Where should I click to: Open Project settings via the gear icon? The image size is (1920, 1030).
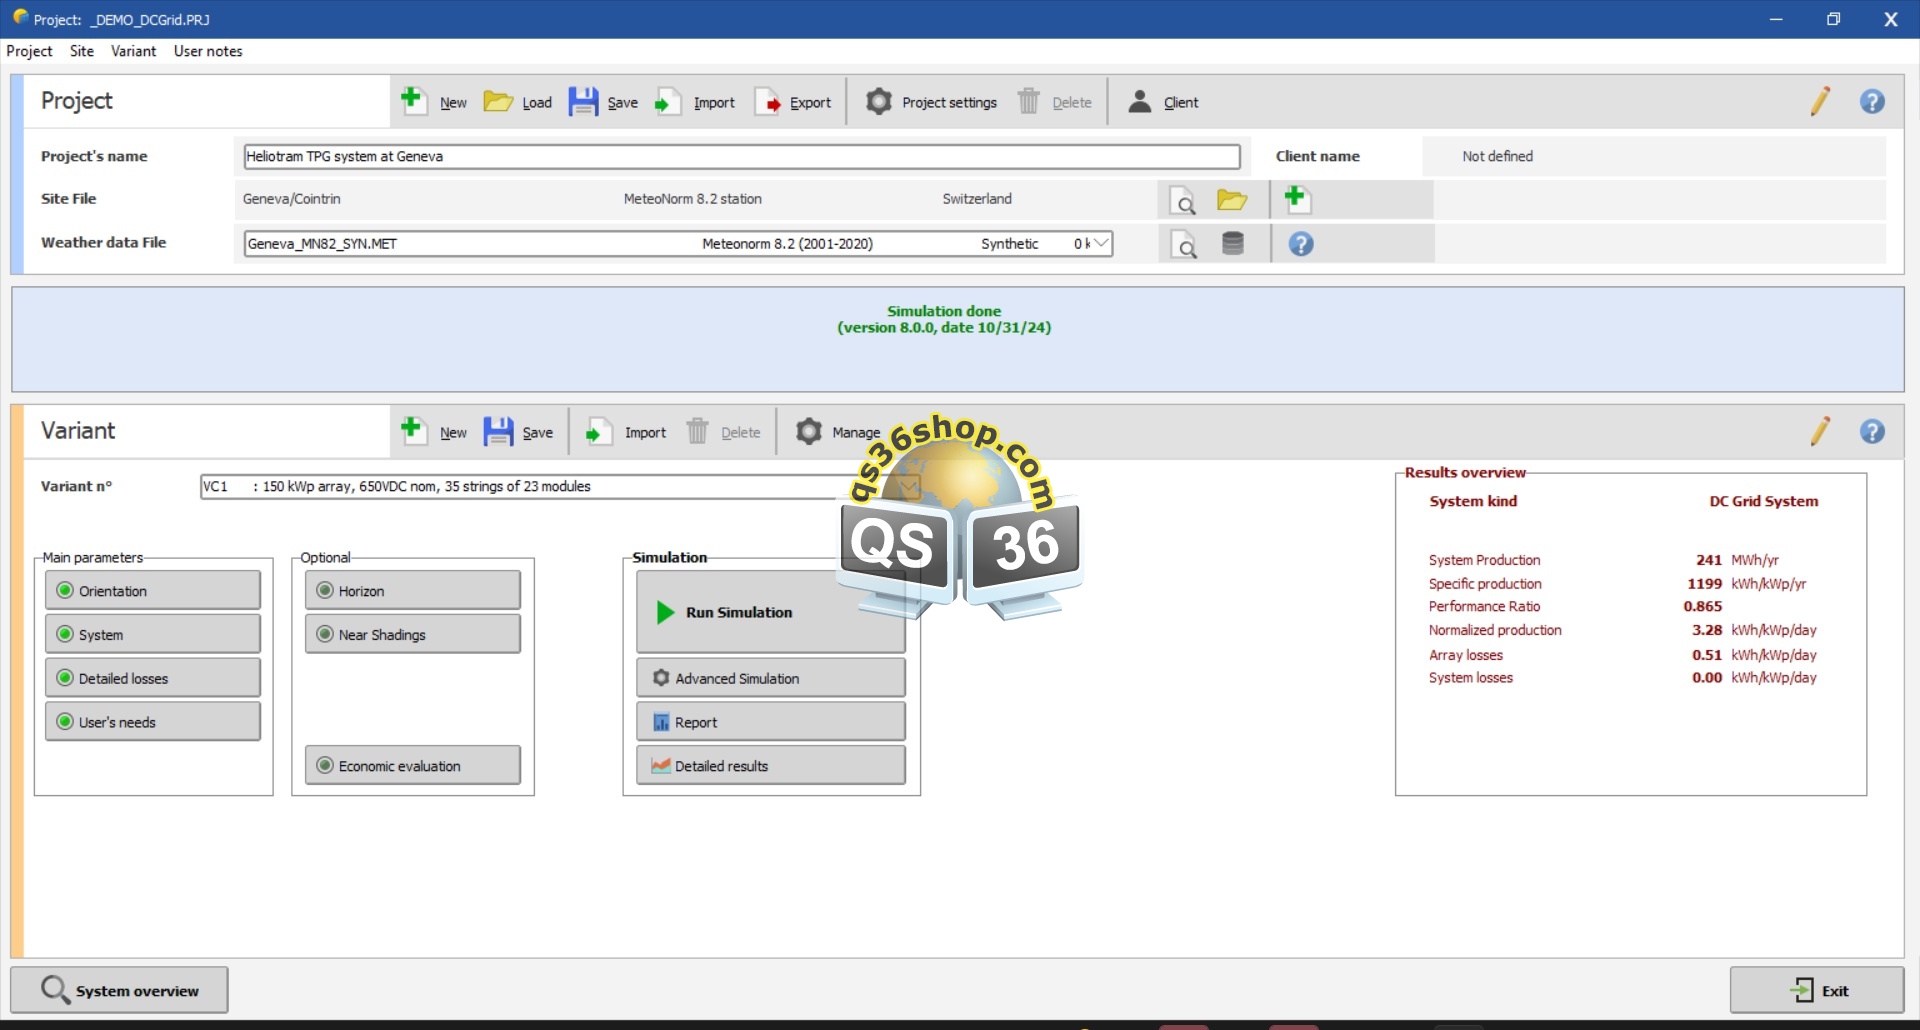click(878, 101)
